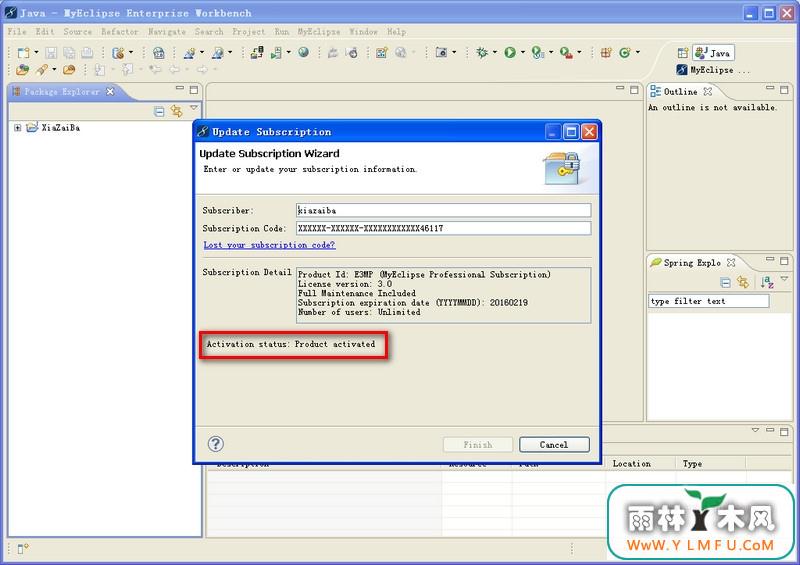Toggle alphabetical sort in Spring Explorer
800x565 pixels.
(767, 282)
